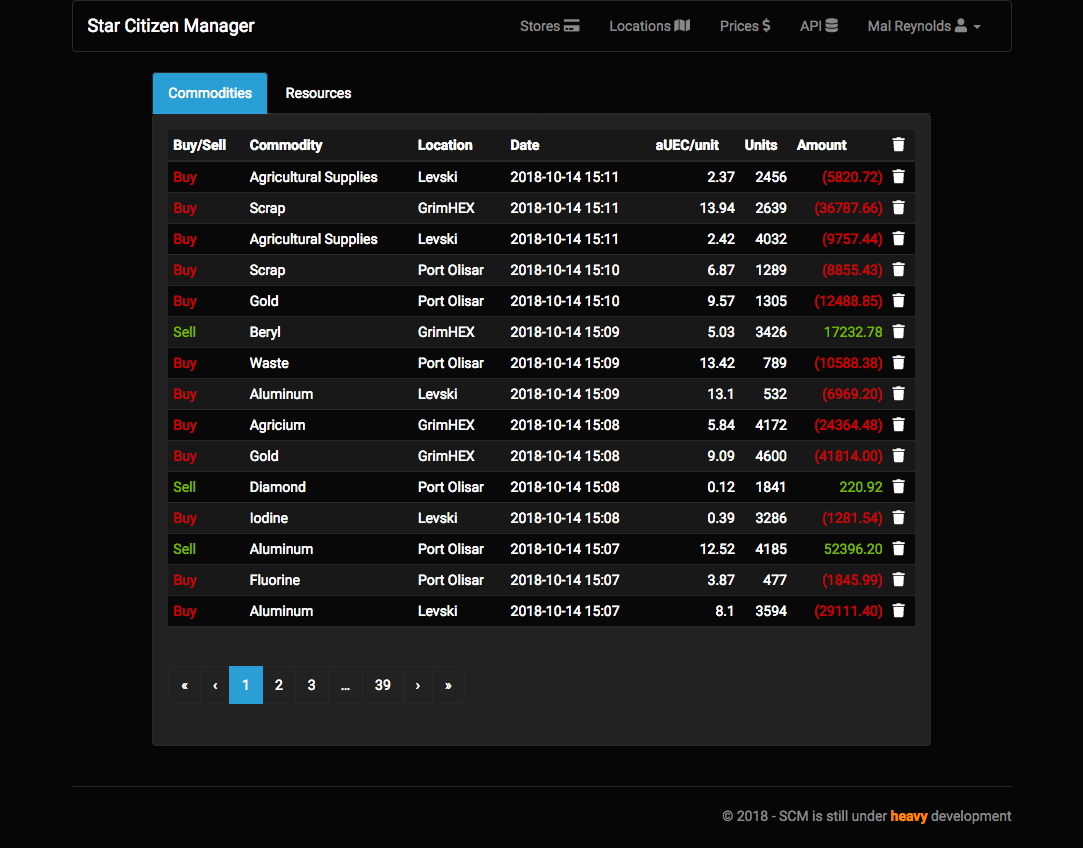
Task: Delete the Gold GrimHEX transaction
Action: point(898,456)
